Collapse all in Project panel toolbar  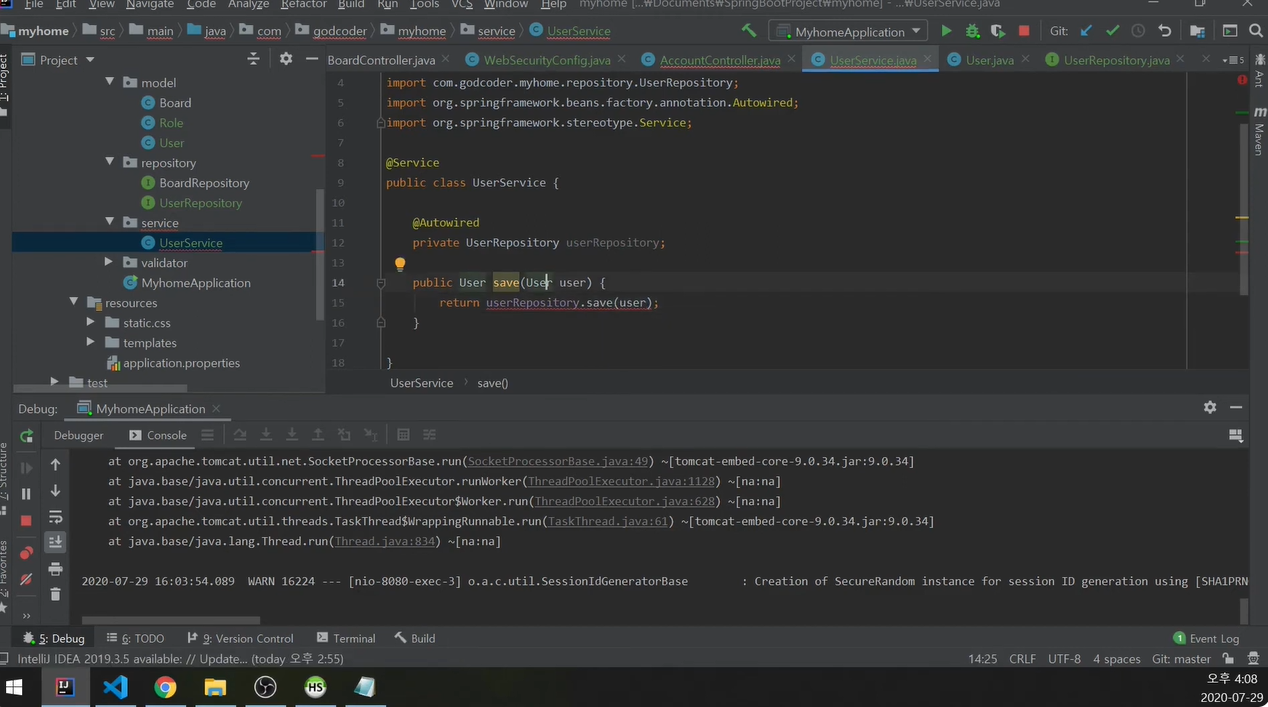[x=253, y=59]
